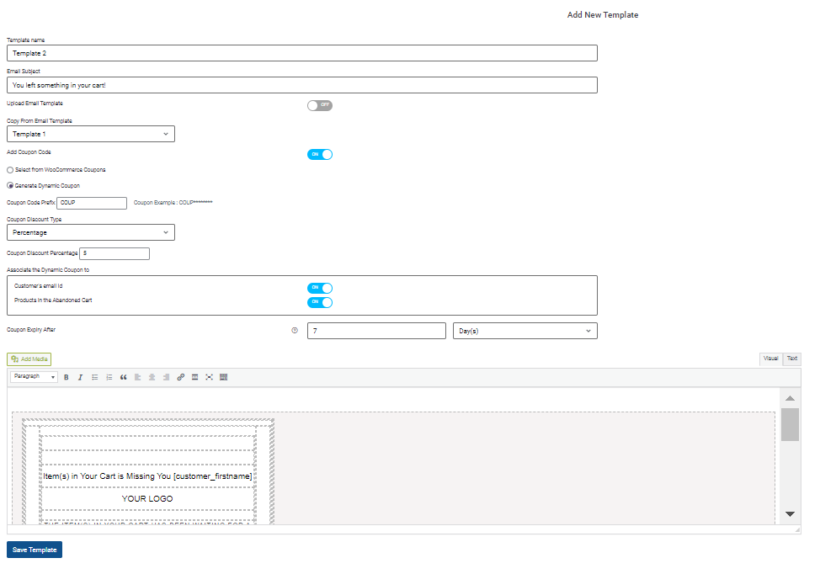Open the Paragraph format dropdown
The height and width of the screenshot is (574, 820).
(33, 377)
